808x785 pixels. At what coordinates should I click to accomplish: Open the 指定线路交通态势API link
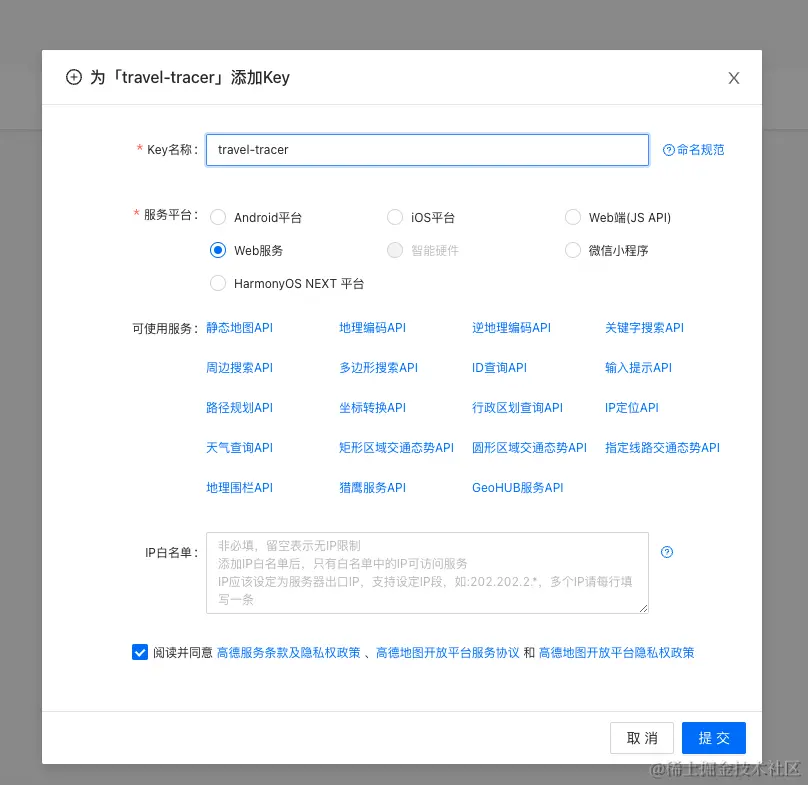pyautogui.click(x=662, y=447)
